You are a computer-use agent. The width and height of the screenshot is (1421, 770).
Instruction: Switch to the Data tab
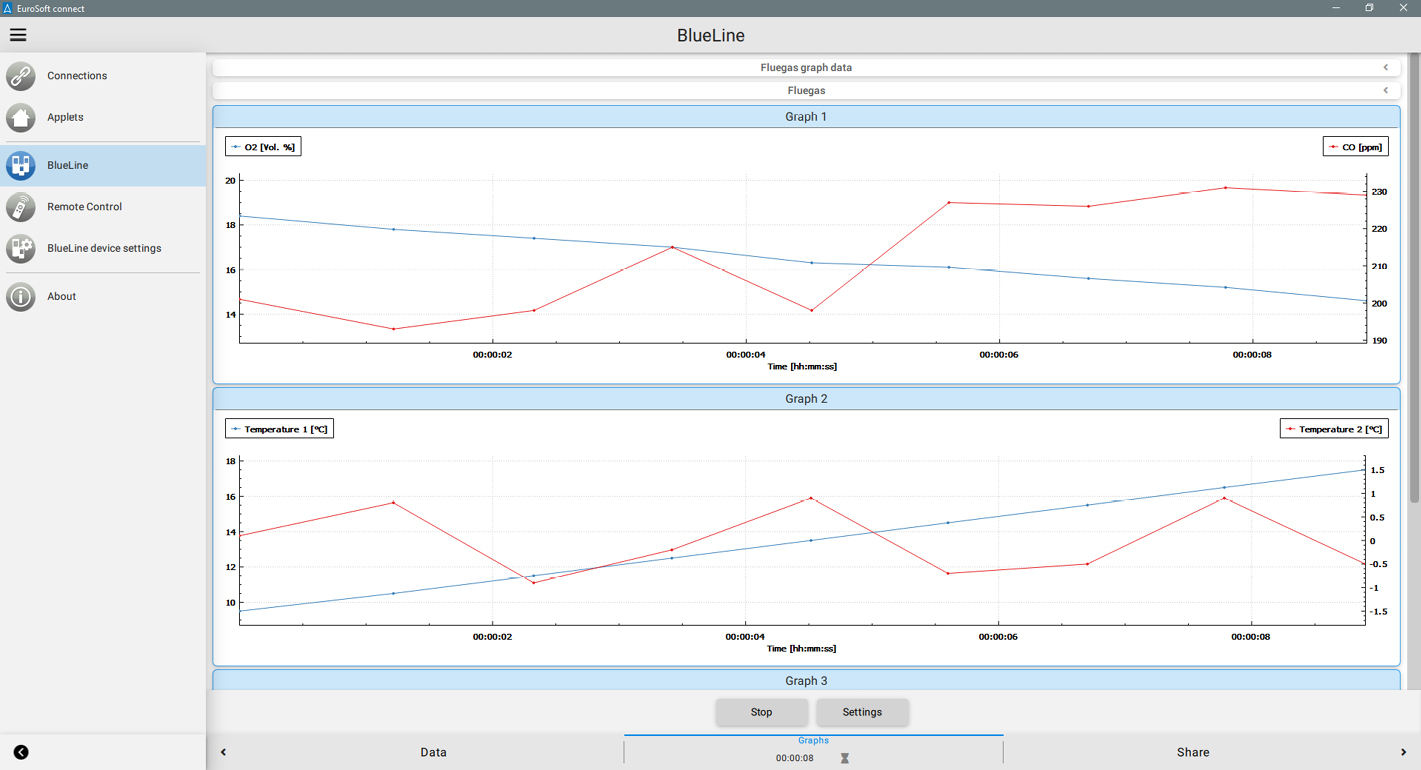point(433,752)
